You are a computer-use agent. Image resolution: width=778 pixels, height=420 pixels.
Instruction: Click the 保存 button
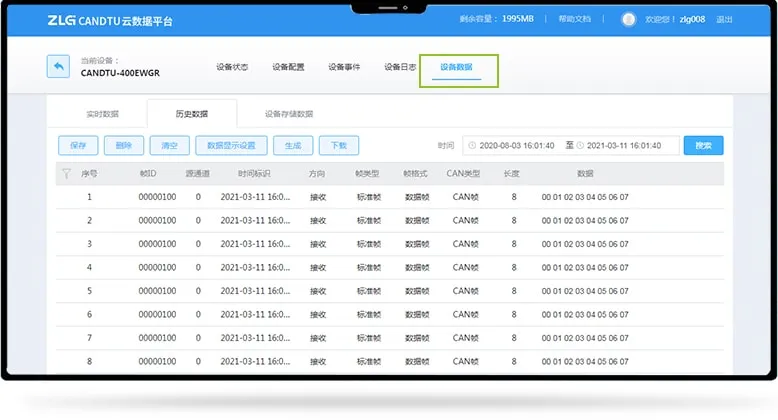point(78,146)
